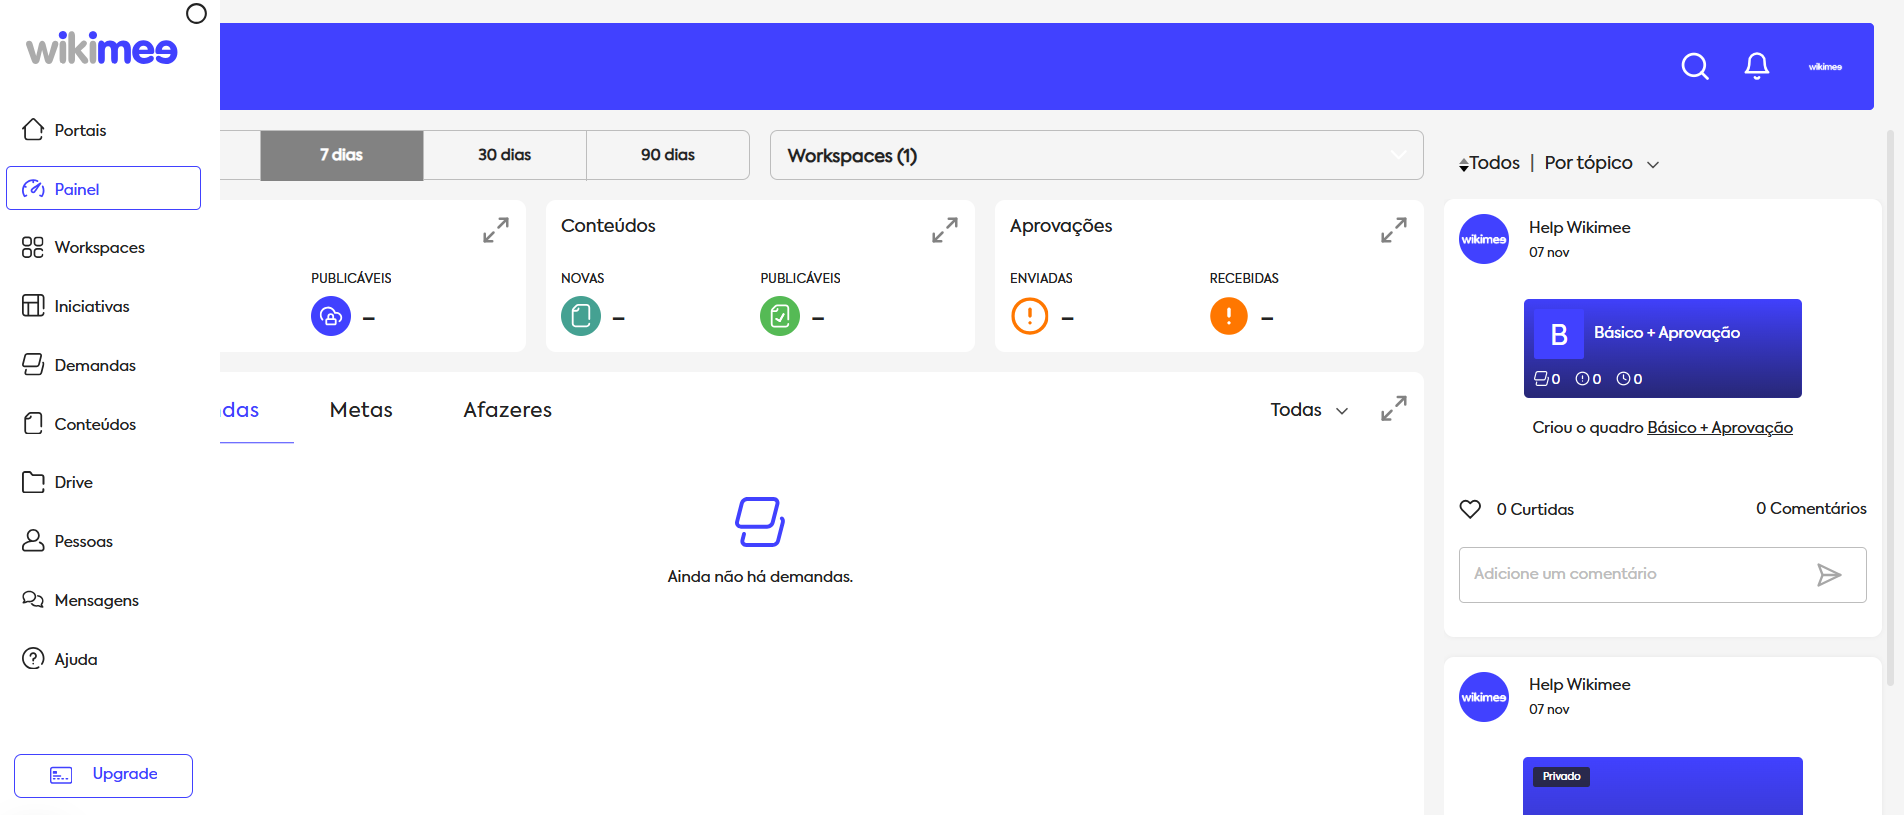
Task: Toggle the sidebar collapse circle
Action: (196, 14)
